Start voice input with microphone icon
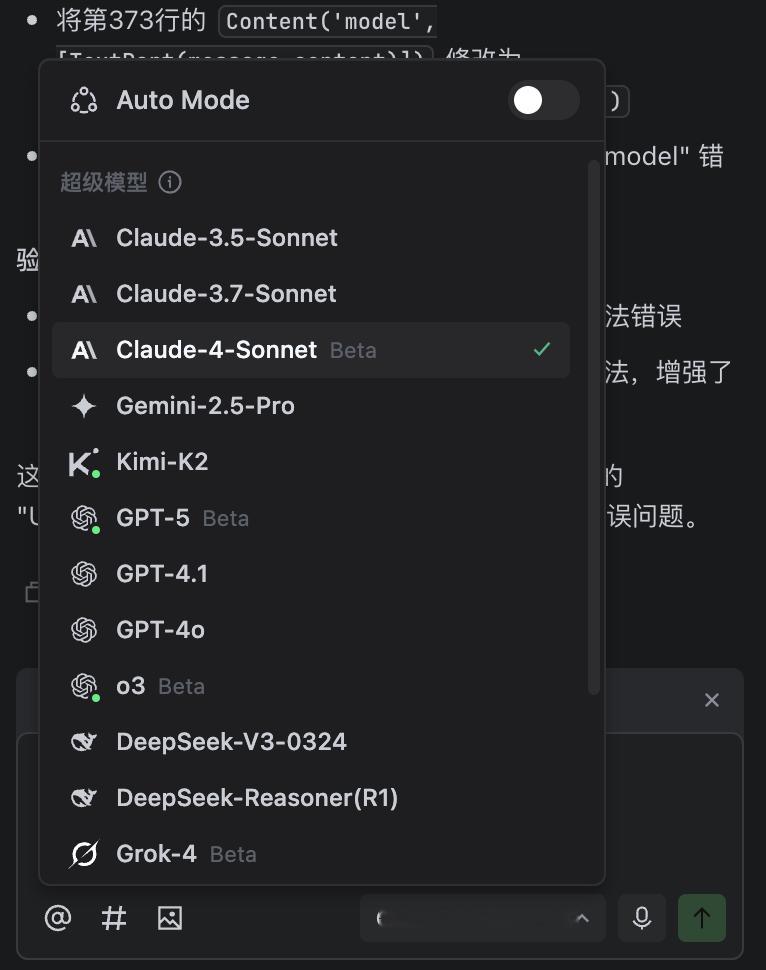This screenshot has height=970, width=766. (642, 918)
